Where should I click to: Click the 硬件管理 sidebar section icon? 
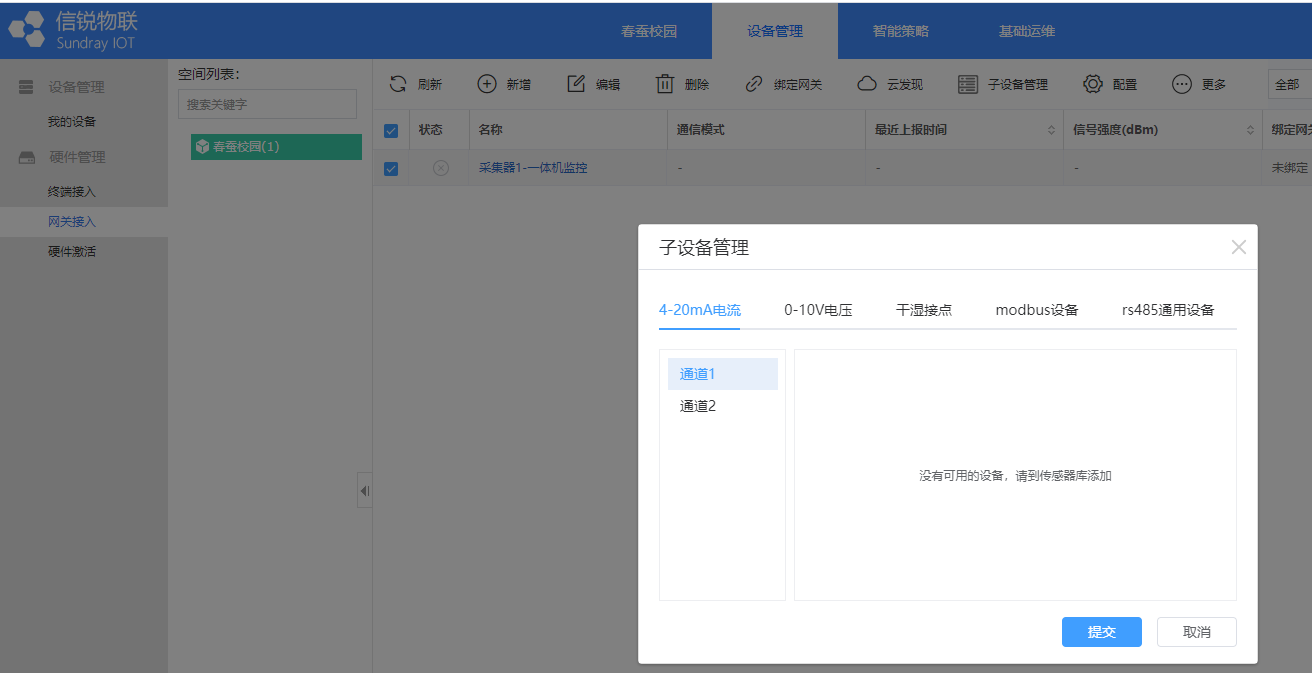[27, 158]
